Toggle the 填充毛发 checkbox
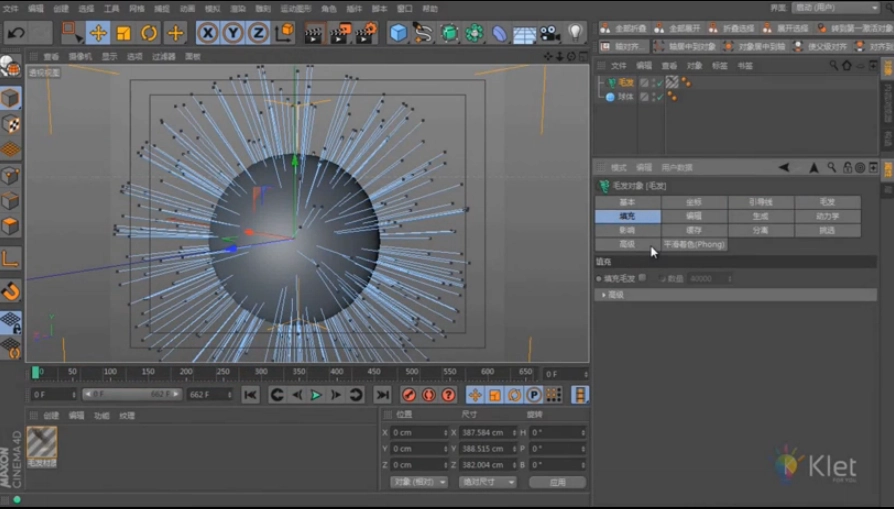This screenshot has width=894, height=509. 642,278
